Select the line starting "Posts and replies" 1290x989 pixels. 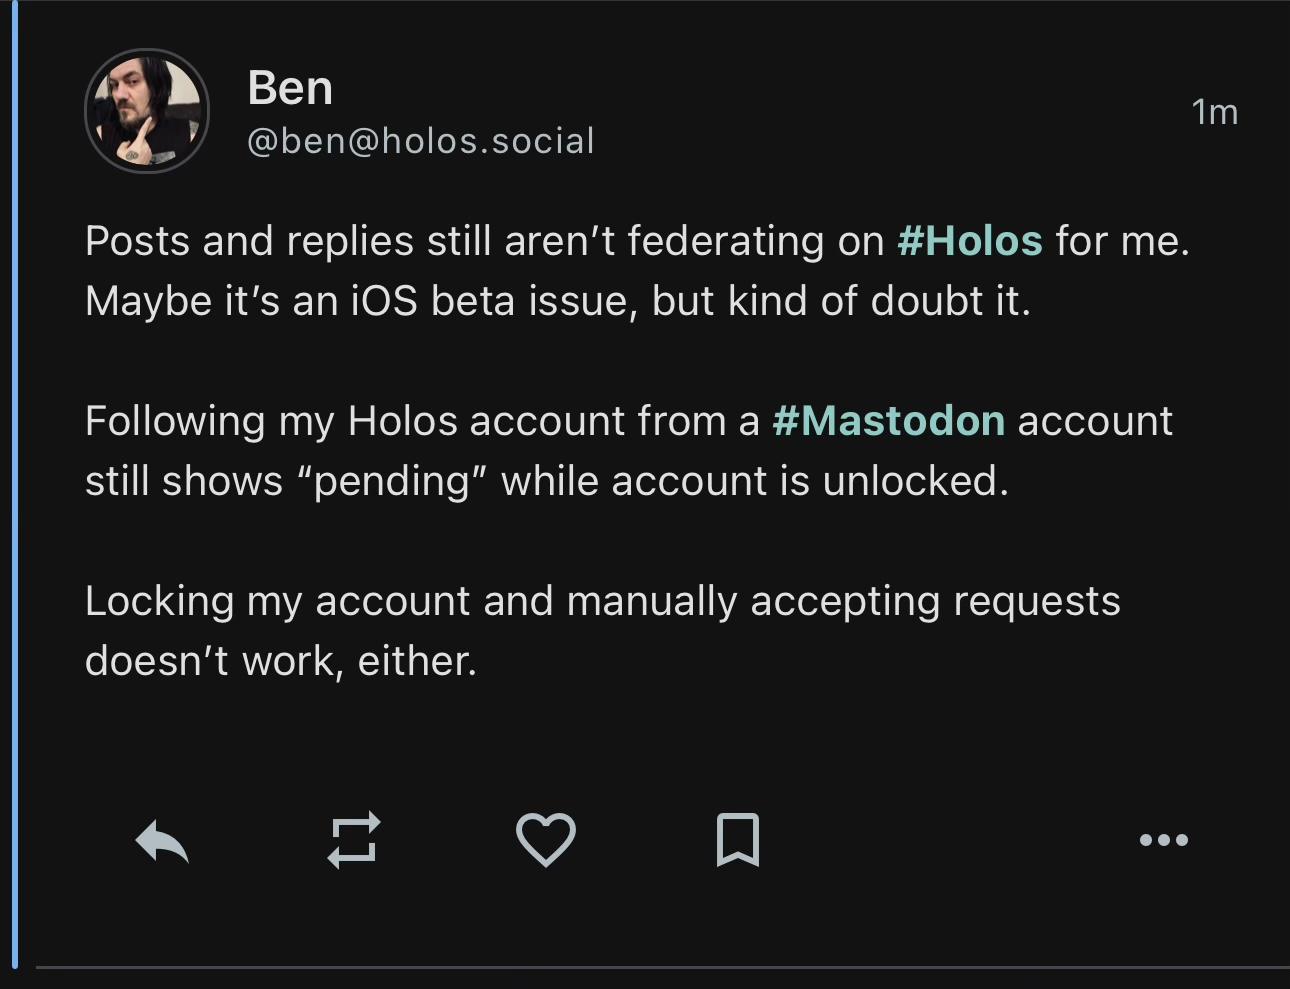(x=638, y=241)
